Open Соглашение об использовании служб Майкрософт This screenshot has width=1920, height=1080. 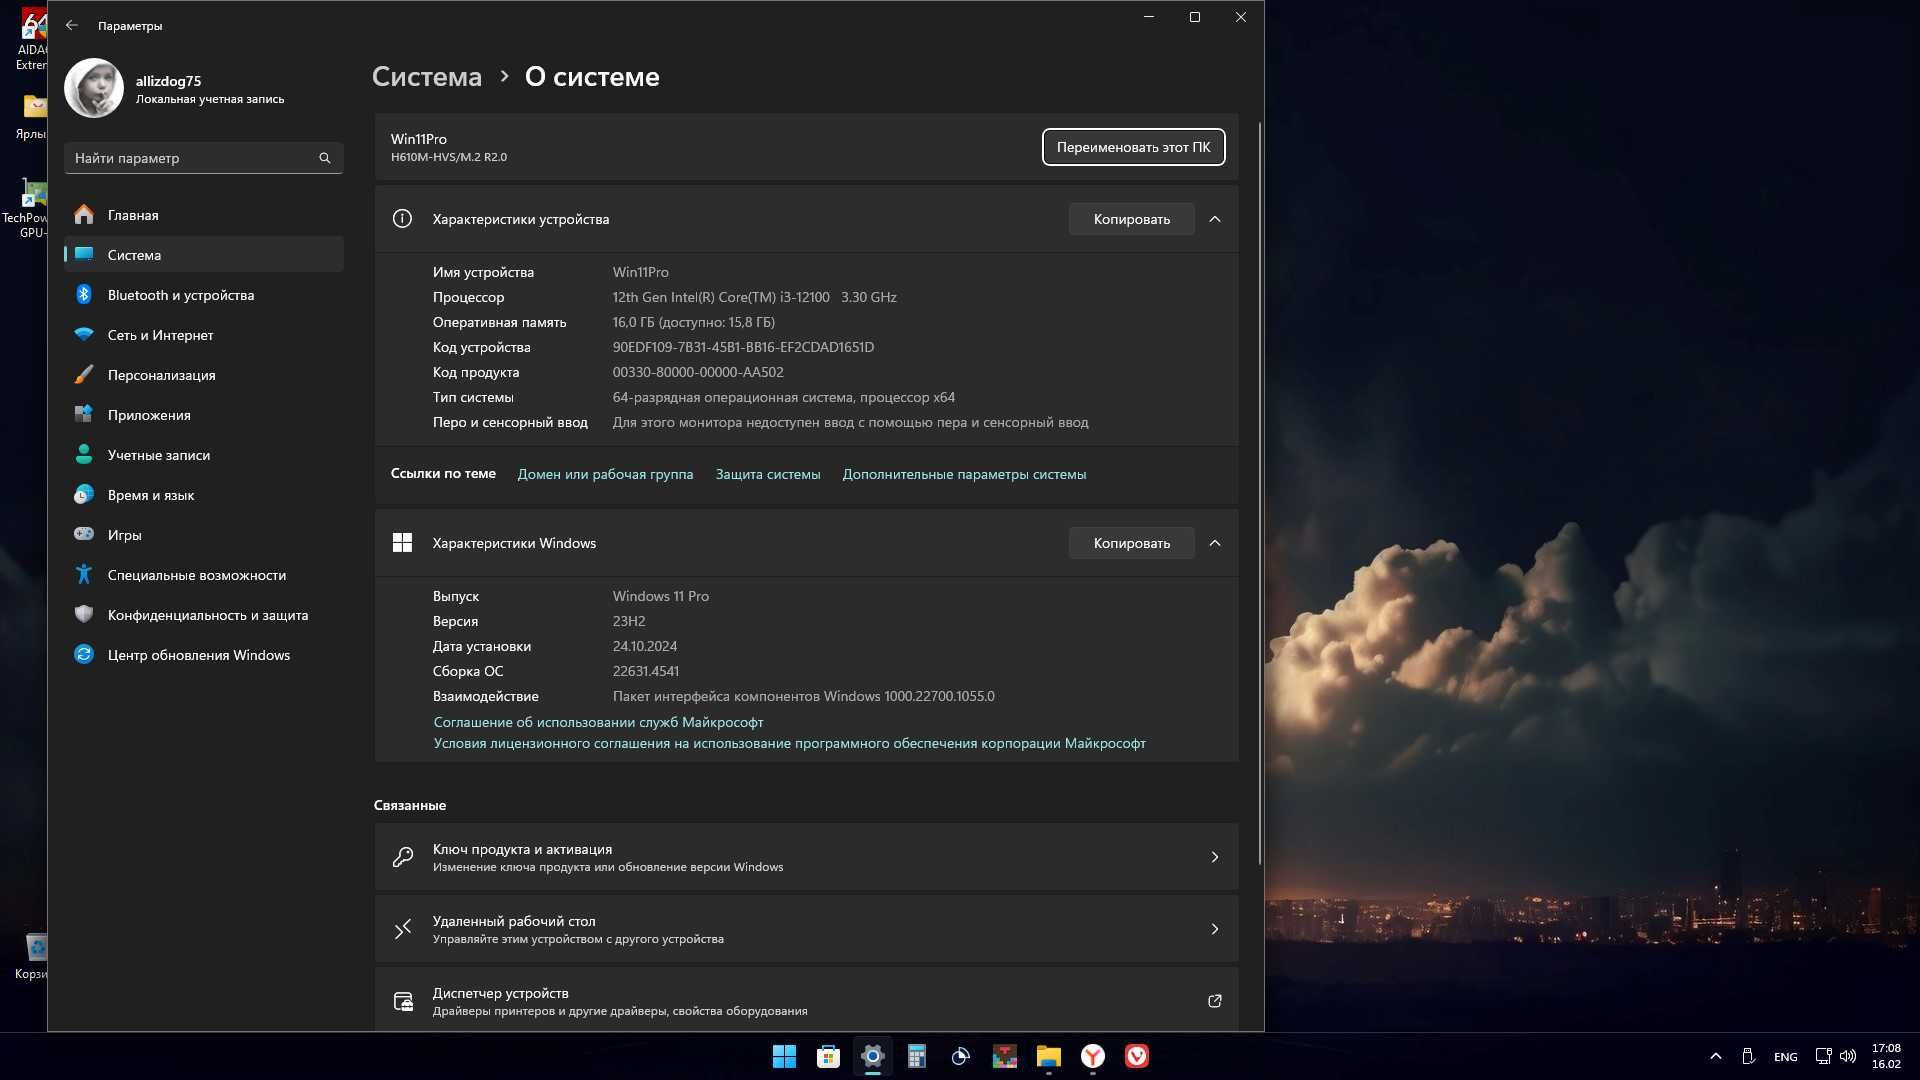pyautogui.click(x=598, y=722)
